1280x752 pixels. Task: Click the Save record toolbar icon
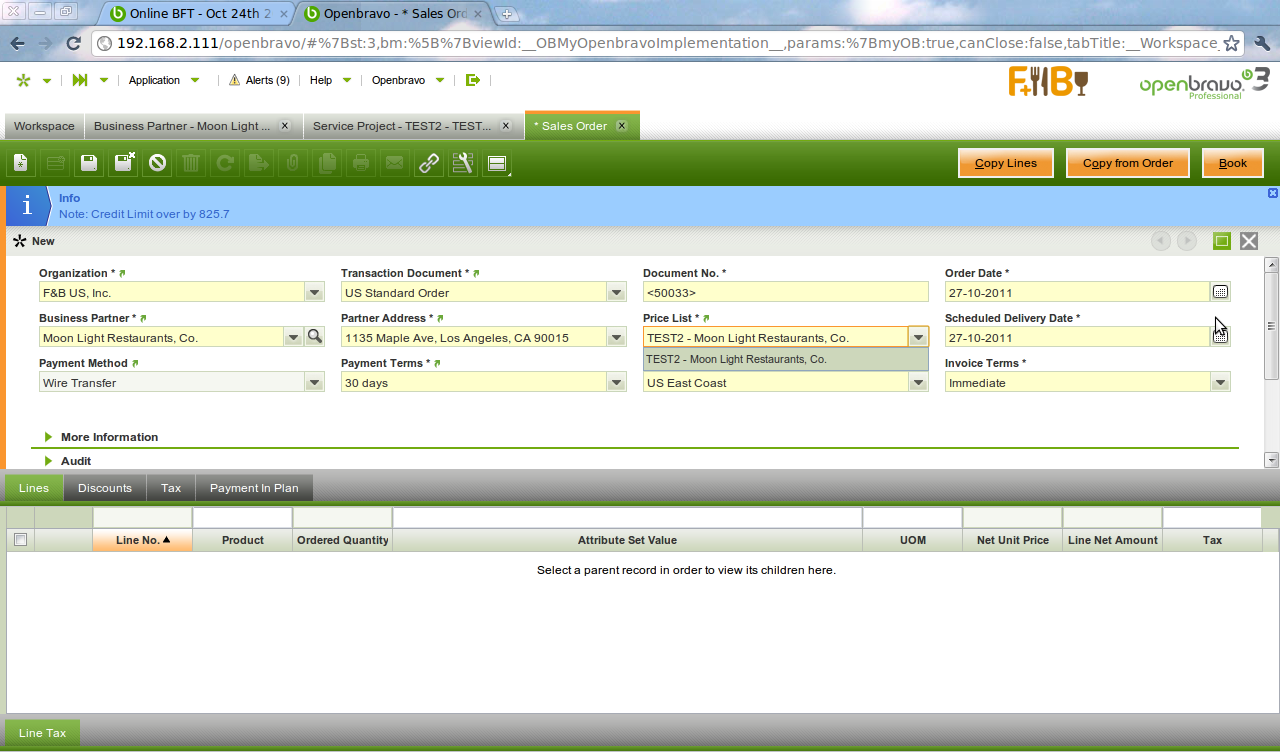89,163
